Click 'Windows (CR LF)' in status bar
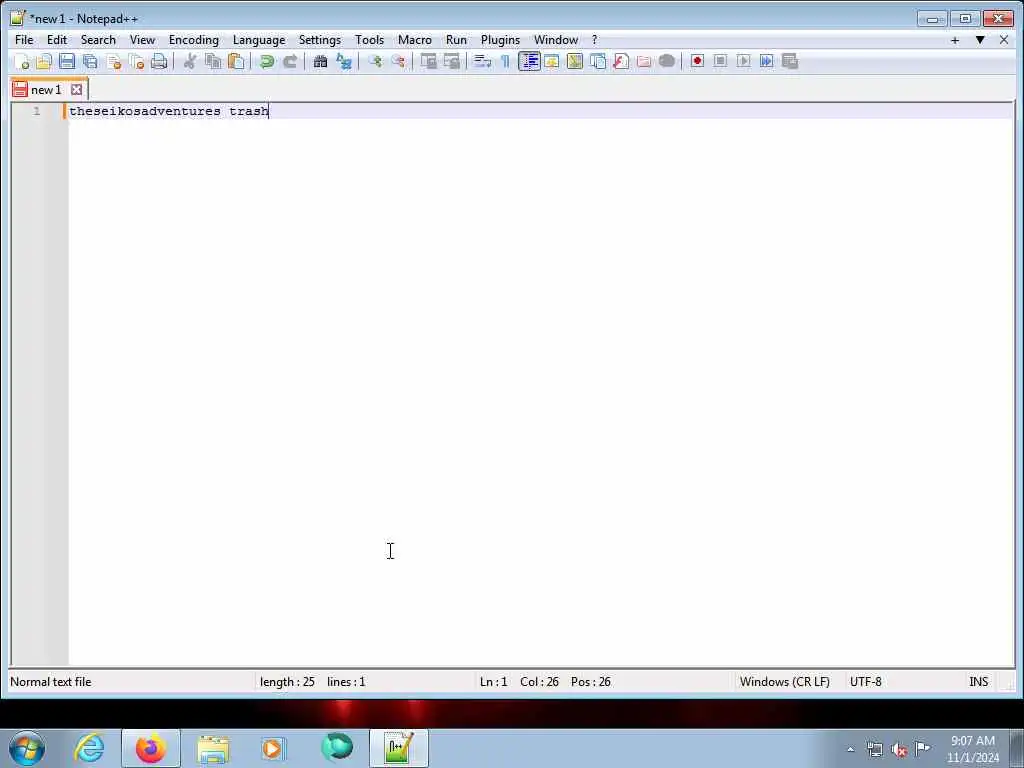 coord(784,682)
